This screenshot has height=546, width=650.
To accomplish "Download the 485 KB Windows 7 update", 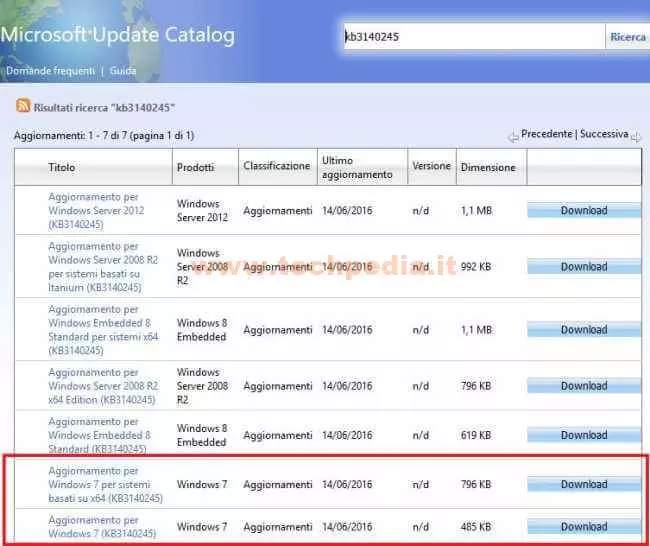I will point(584,527).
